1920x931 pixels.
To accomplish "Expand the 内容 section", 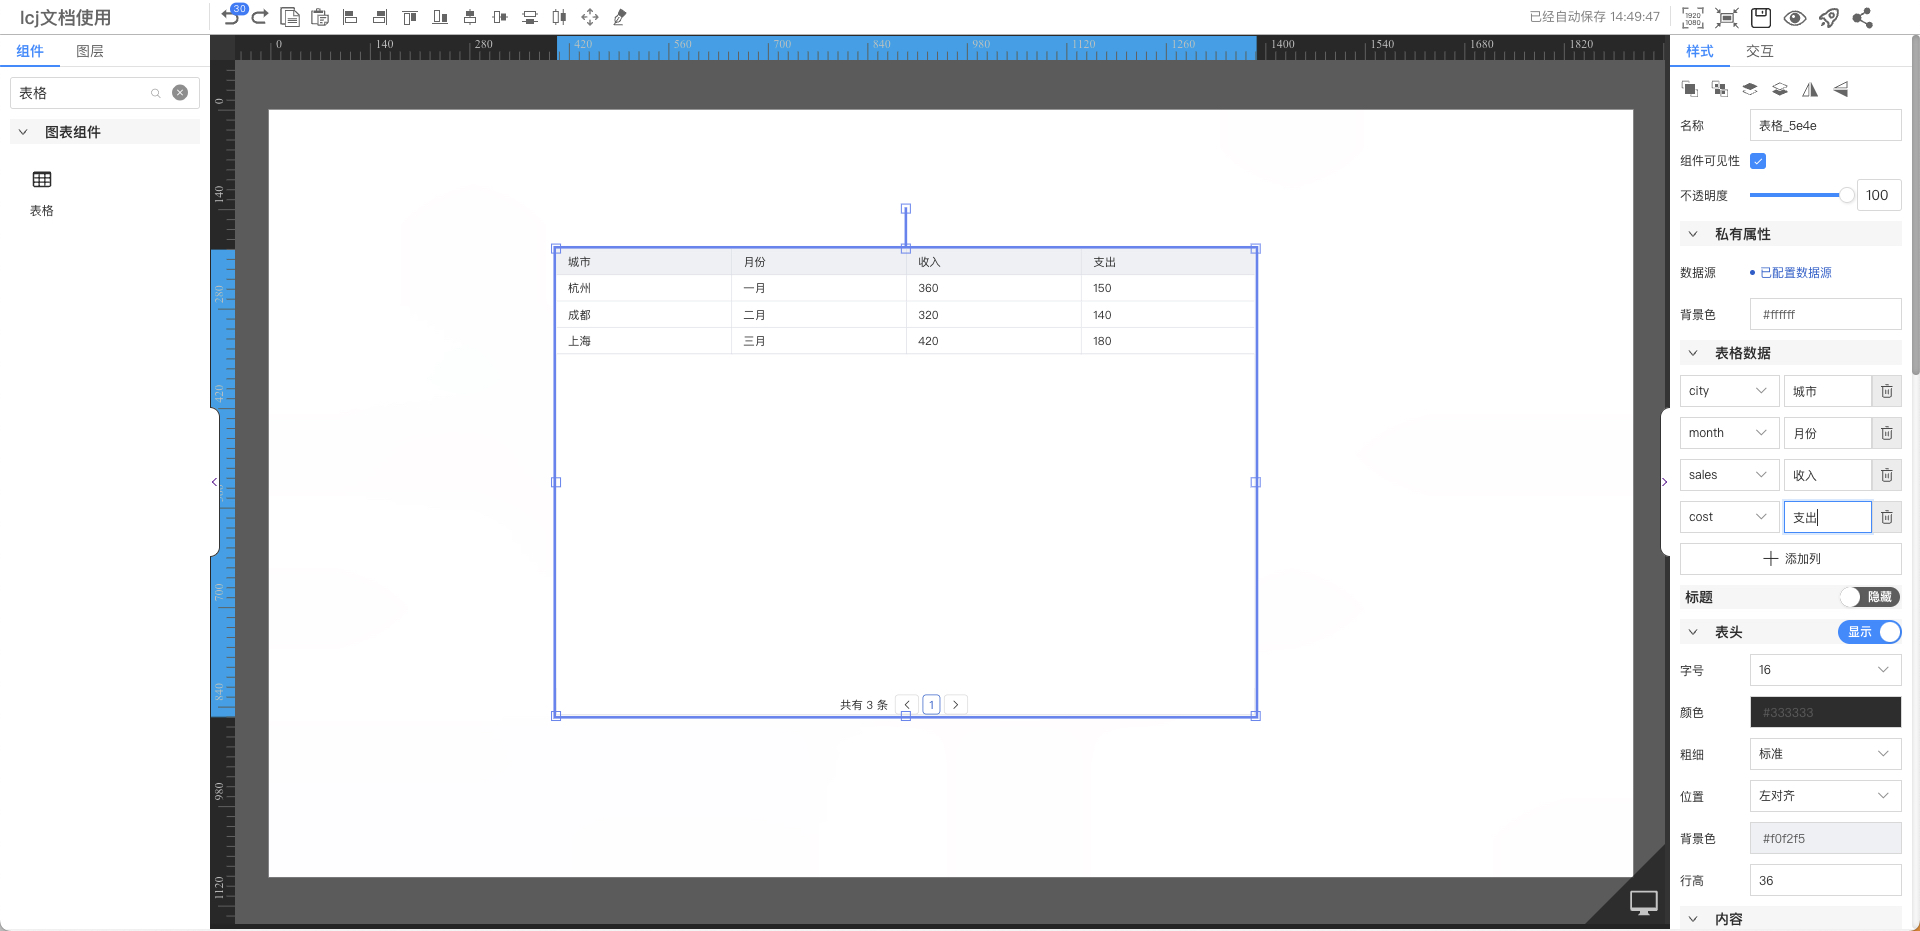I will point(1693,919).
